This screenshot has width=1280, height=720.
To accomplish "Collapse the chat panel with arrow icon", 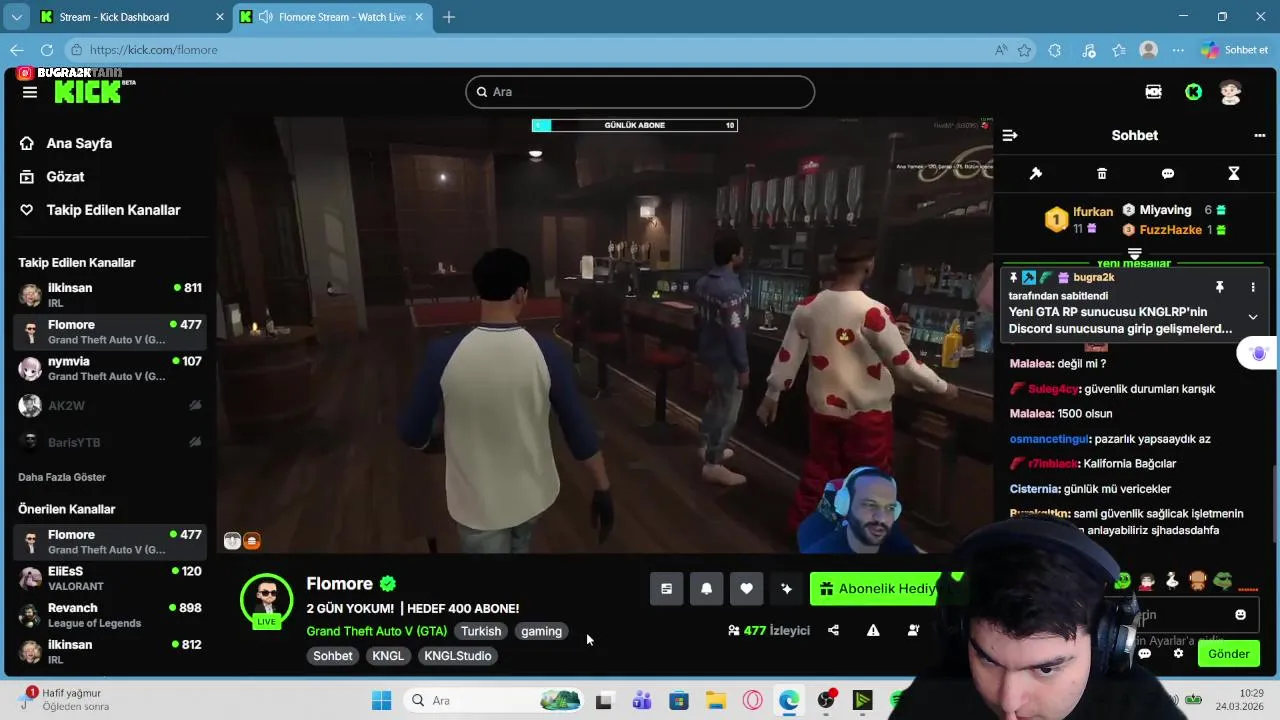I will (x=1010, y=135).
